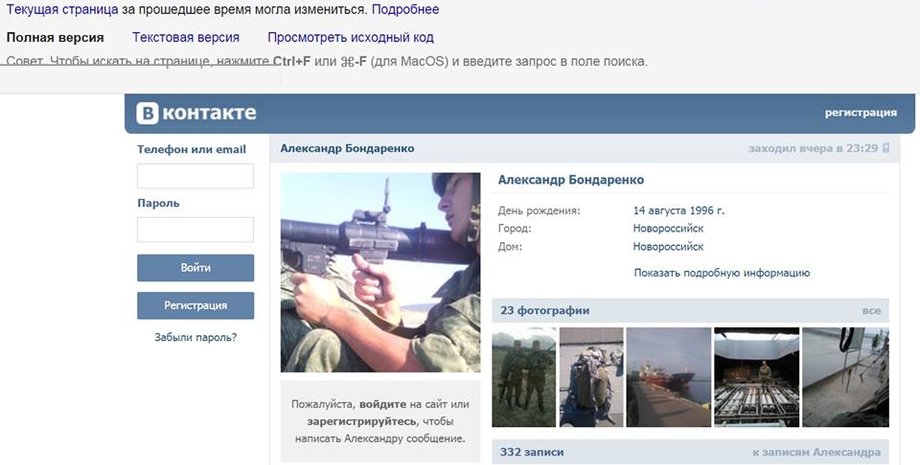Open the fifth photo thumbnail

tap(845, 377)
